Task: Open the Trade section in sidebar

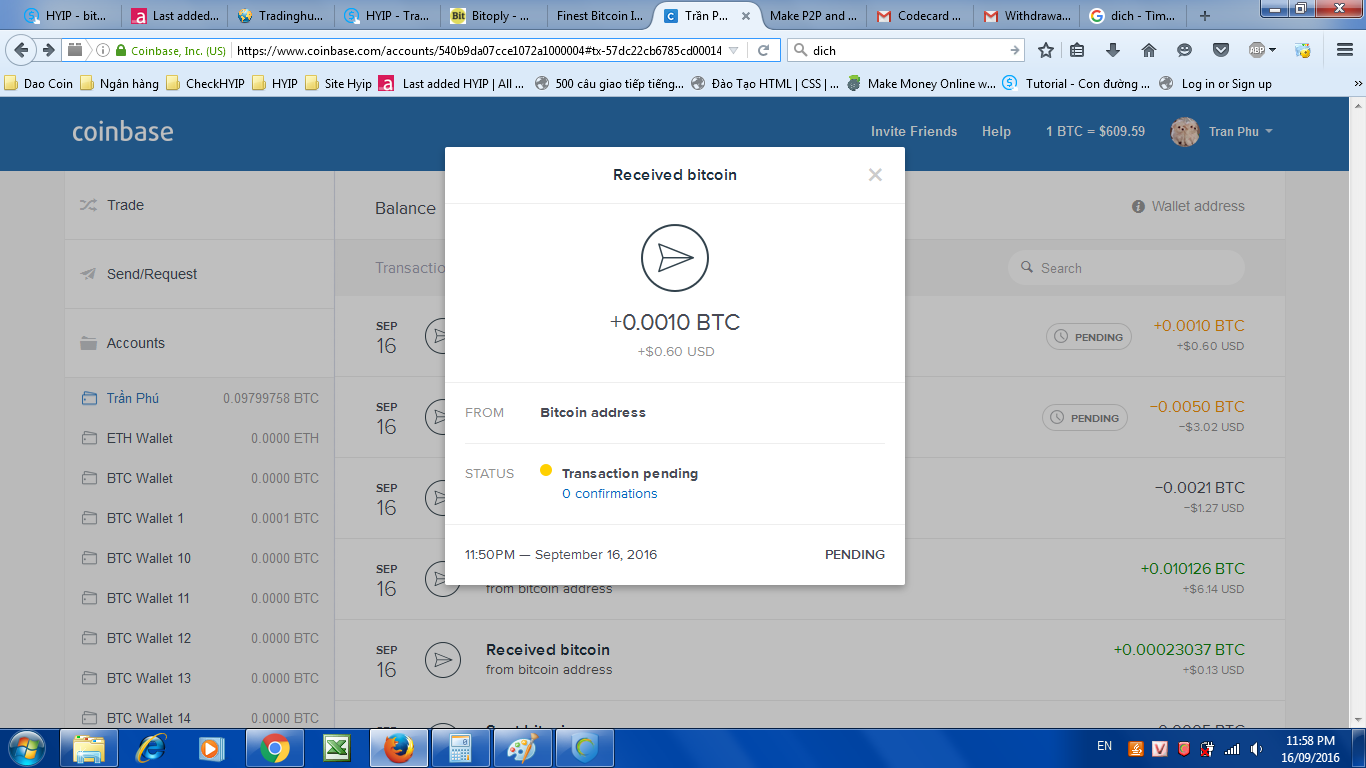Action: pyautogui.click(x=200, y=205)
